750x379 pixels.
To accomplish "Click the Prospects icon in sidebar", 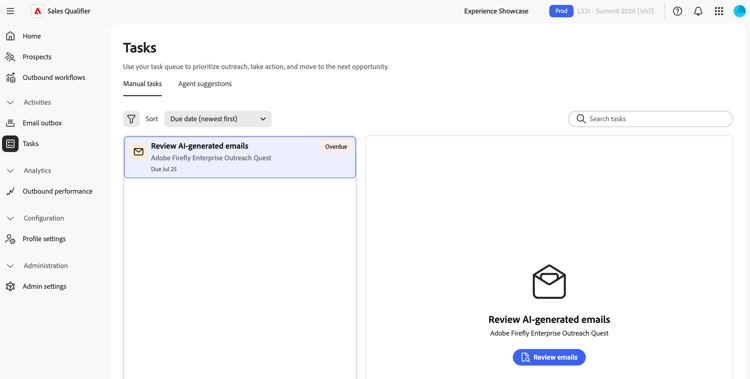I will coord(10,57).
